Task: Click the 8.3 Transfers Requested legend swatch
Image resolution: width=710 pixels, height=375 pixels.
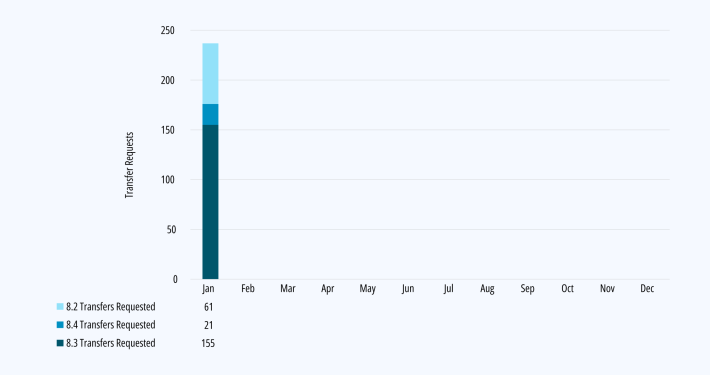Action: [60, 343]
